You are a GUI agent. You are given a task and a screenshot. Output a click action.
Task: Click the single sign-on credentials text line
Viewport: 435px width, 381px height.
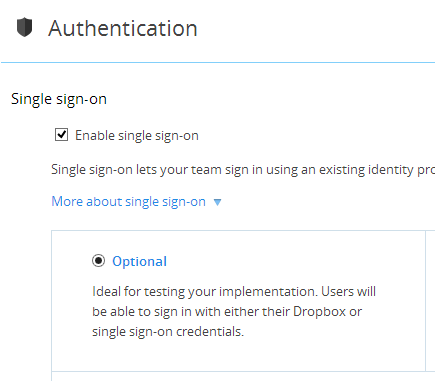[168, 332]
